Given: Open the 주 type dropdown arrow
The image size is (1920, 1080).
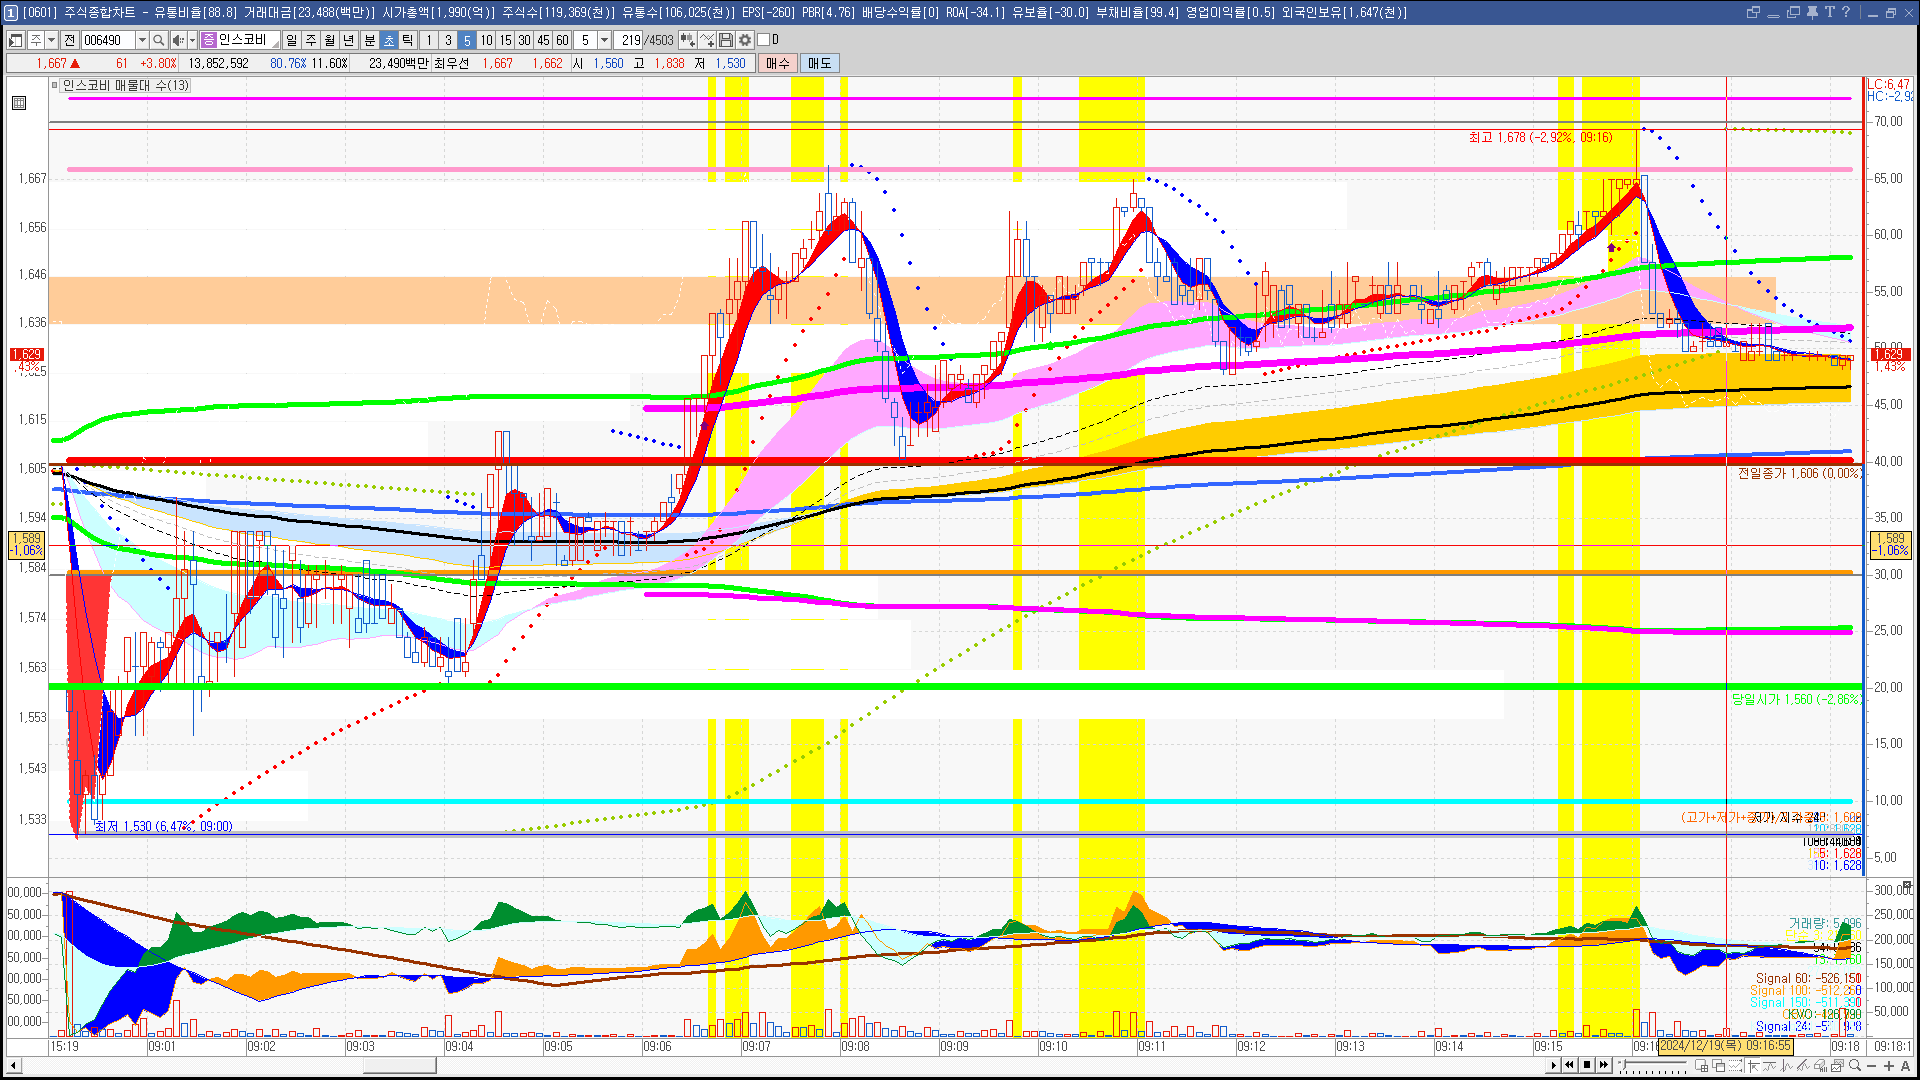Looking at the screenshot, I should point(51,40).
